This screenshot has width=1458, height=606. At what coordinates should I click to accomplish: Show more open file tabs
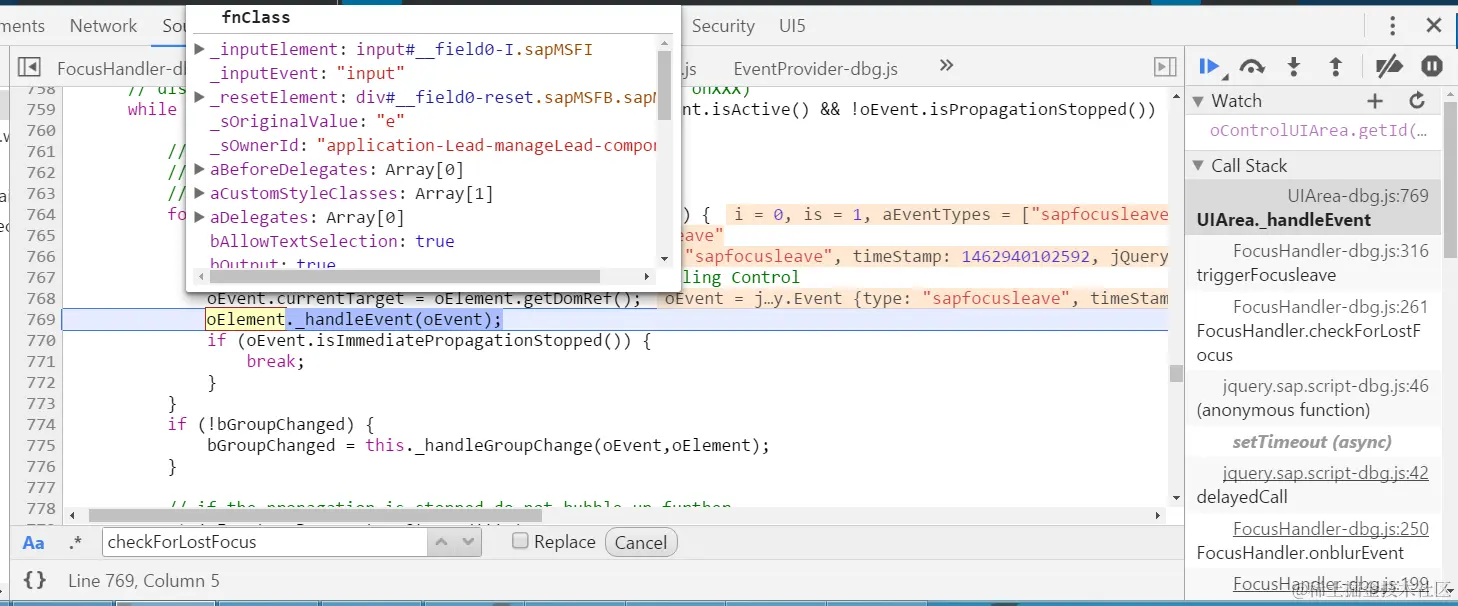pyautogui.click(x=946, y=66)
